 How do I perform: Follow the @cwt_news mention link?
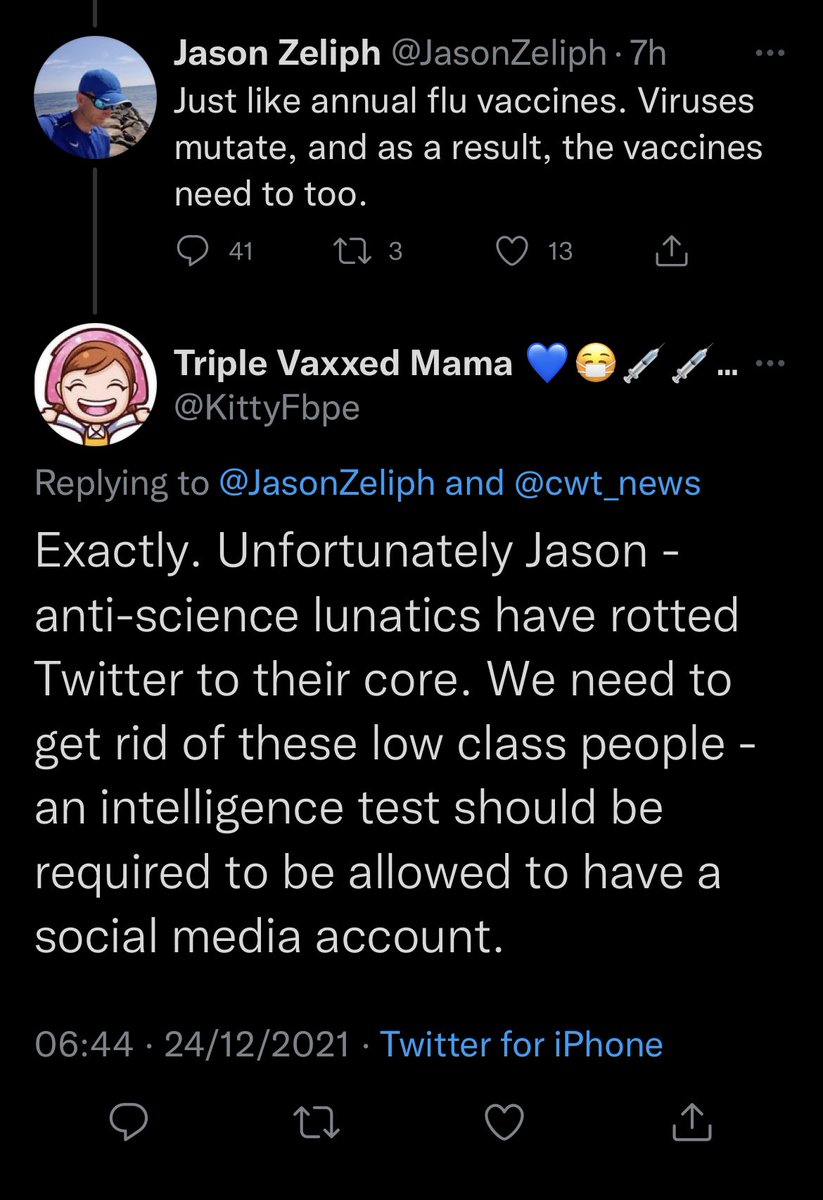coord(605,484)
